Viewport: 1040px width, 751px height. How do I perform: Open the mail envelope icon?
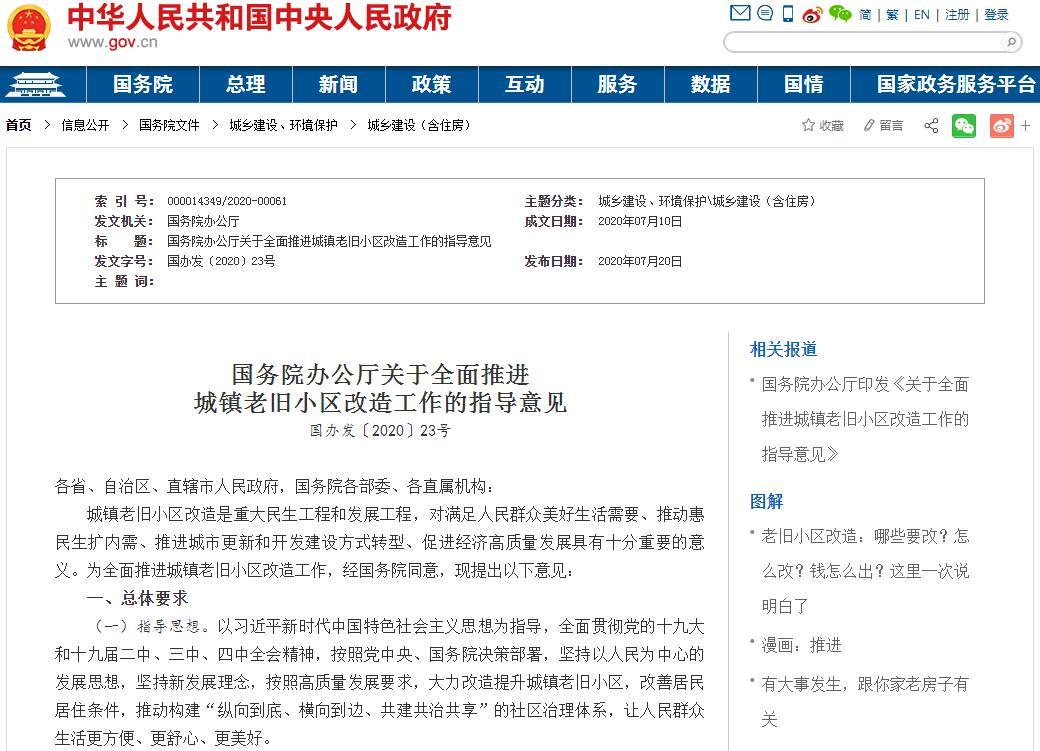point(740,13)
